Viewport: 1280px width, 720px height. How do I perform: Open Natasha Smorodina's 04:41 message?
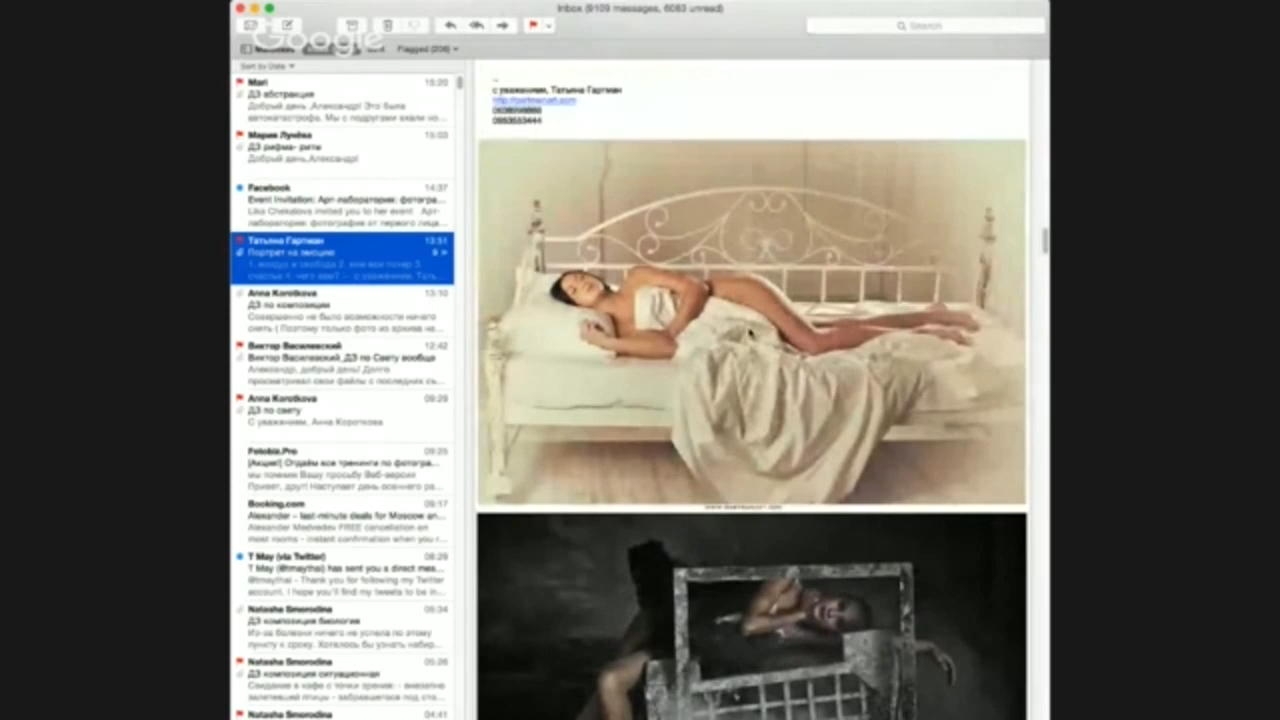pyautogui.click(x=343, y=714)
